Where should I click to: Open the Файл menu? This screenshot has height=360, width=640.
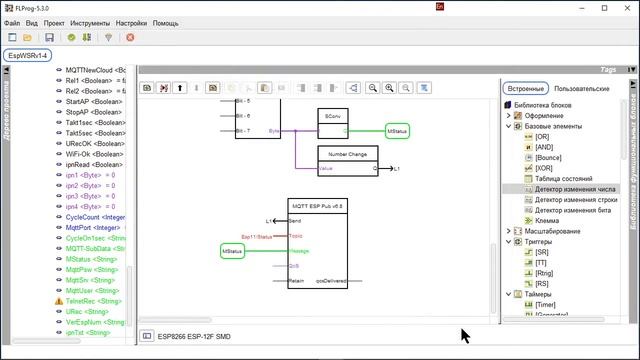[x=12, y=23]
